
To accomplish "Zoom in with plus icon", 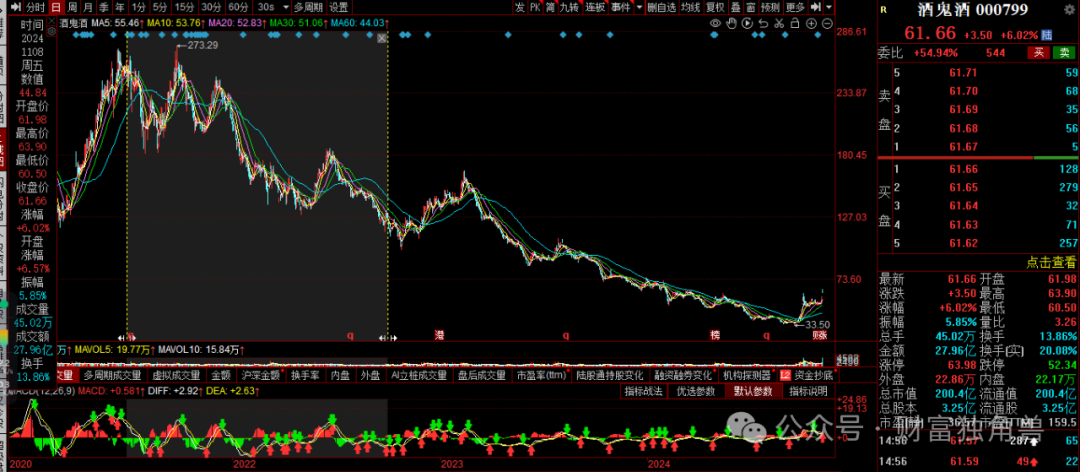I will [x=811, y=23].
